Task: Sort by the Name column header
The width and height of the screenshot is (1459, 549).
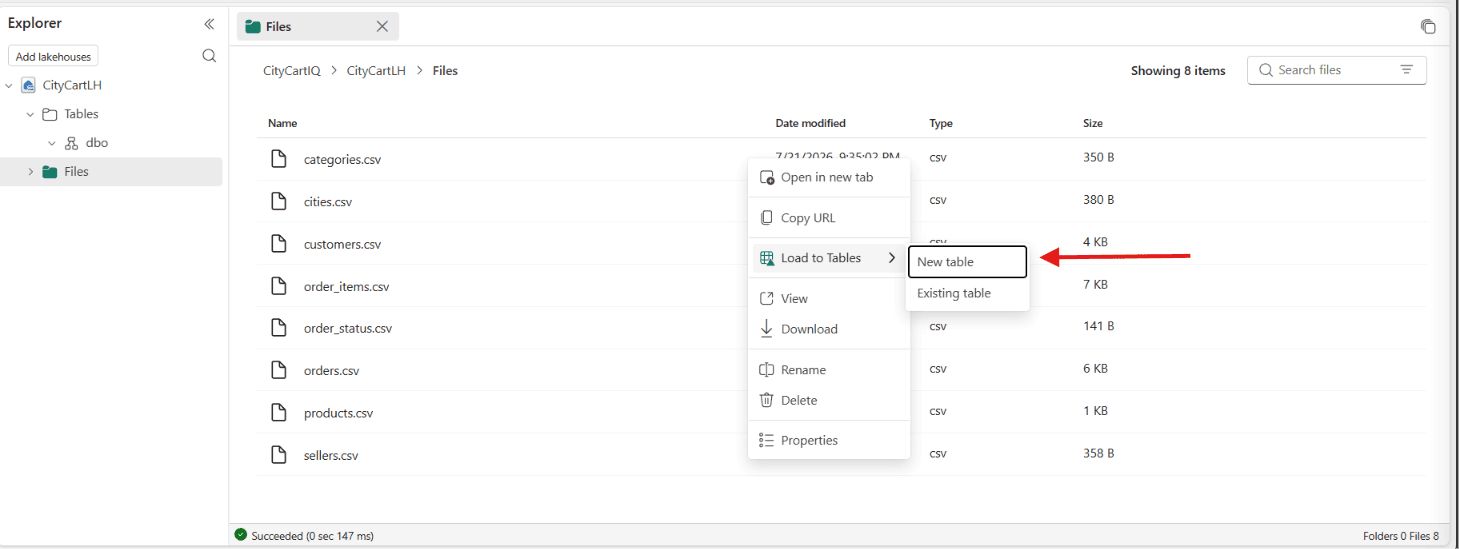Action: pyautogui.click(x=283, y=123)
